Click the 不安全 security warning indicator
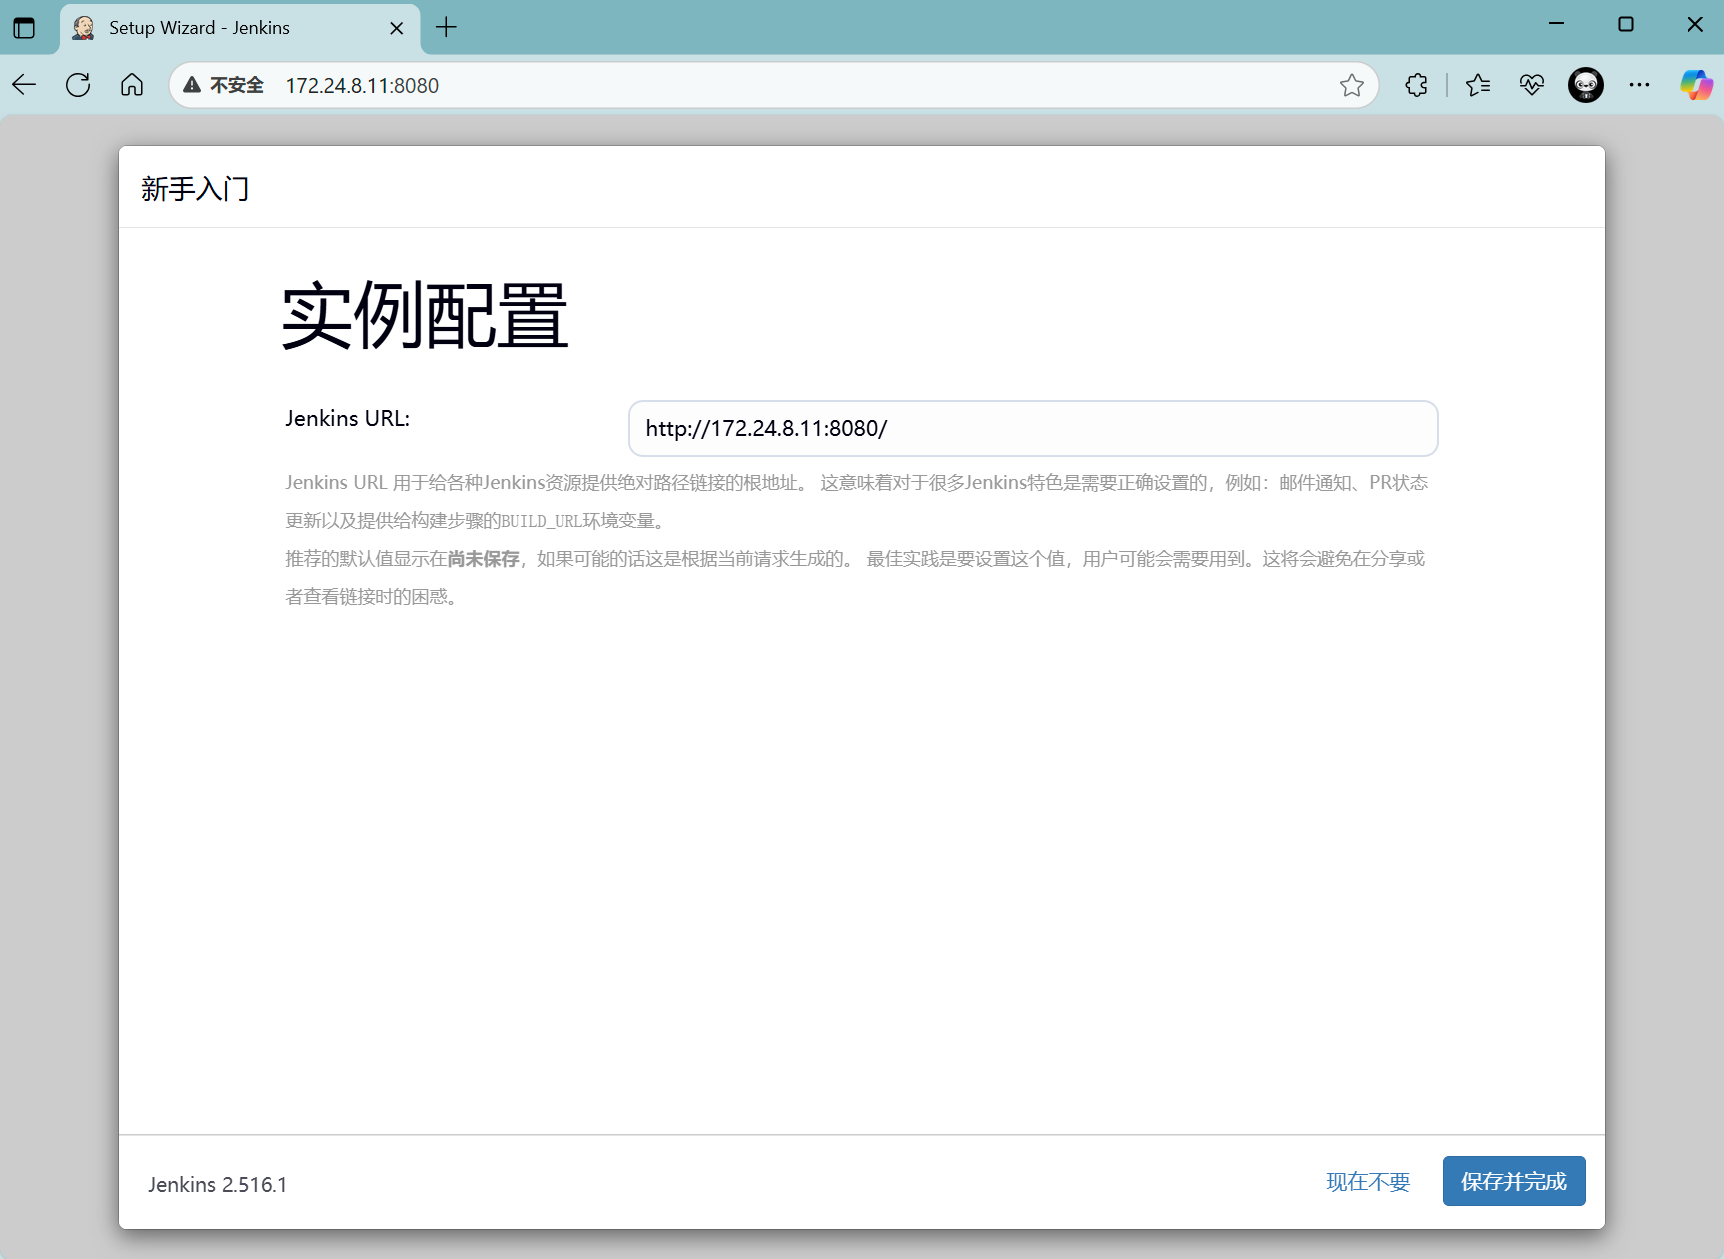This screenshot has width=1724, height=1259. 224,85
